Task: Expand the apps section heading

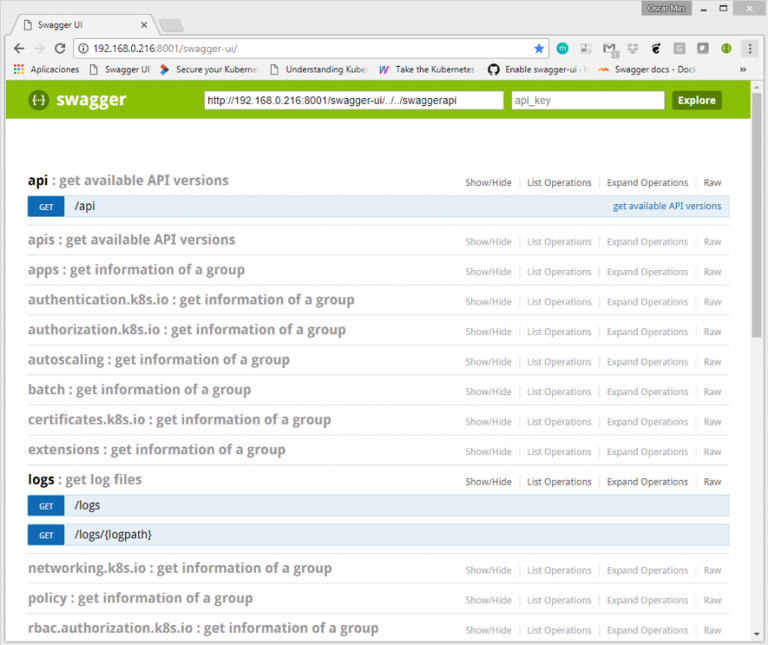Action: tap(136, 270)
